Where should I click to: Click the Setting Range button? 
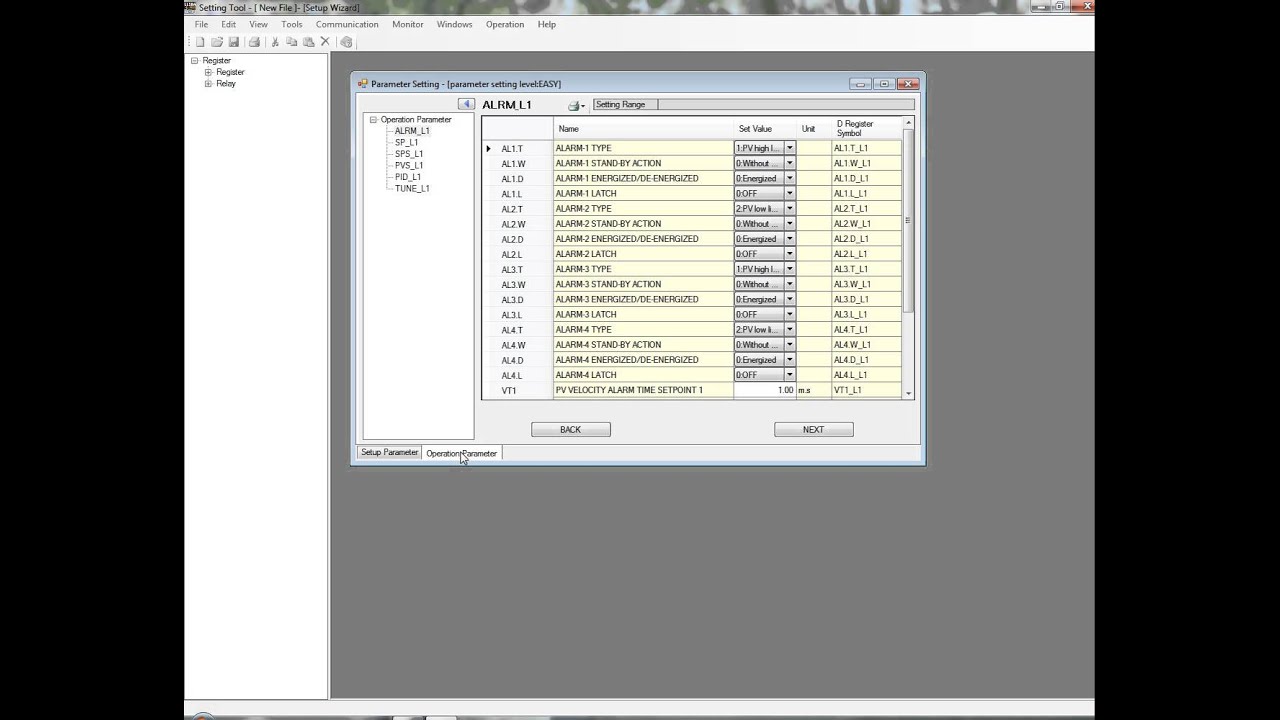[x=625, y=104]
